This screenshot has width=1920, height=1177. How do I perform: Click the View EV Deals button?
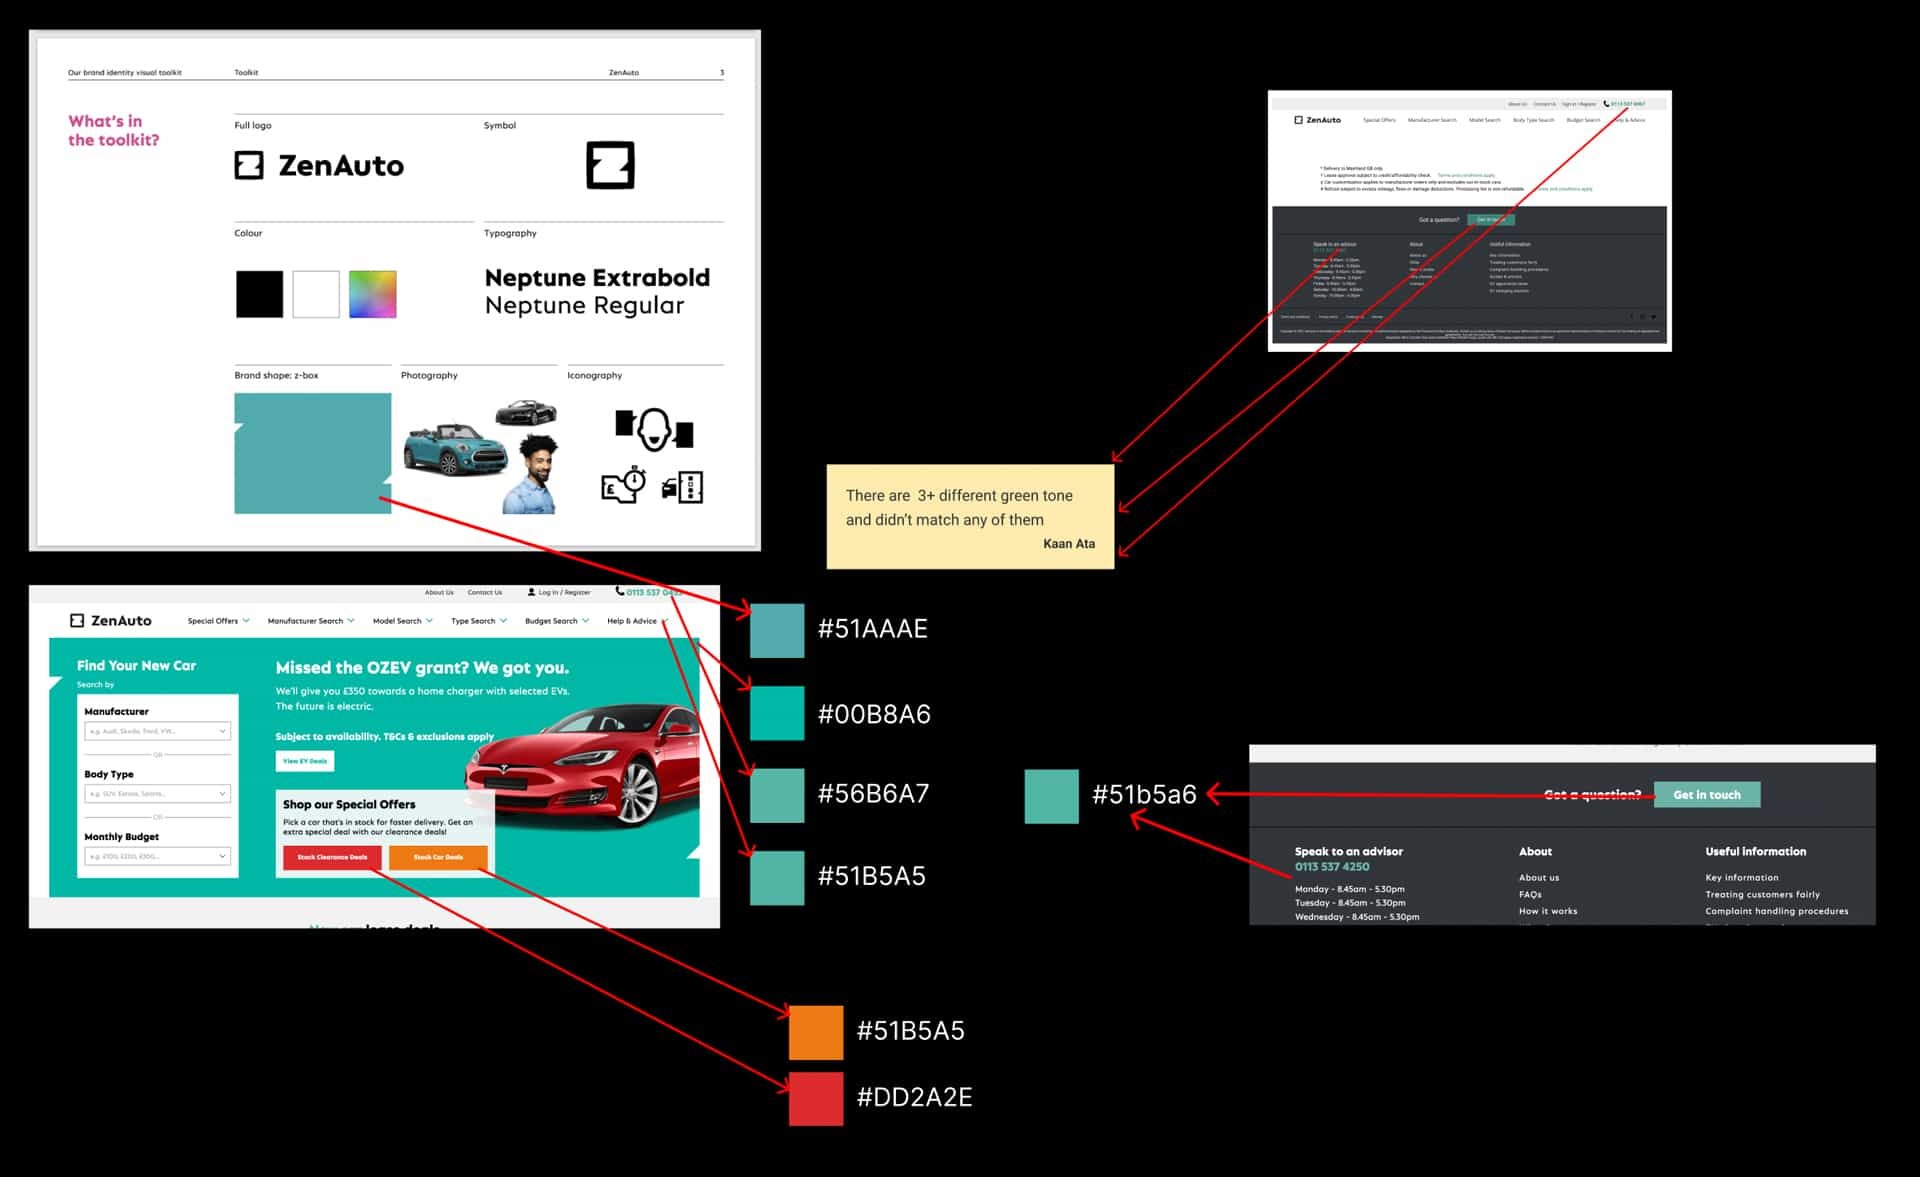[x=305, y=761]
